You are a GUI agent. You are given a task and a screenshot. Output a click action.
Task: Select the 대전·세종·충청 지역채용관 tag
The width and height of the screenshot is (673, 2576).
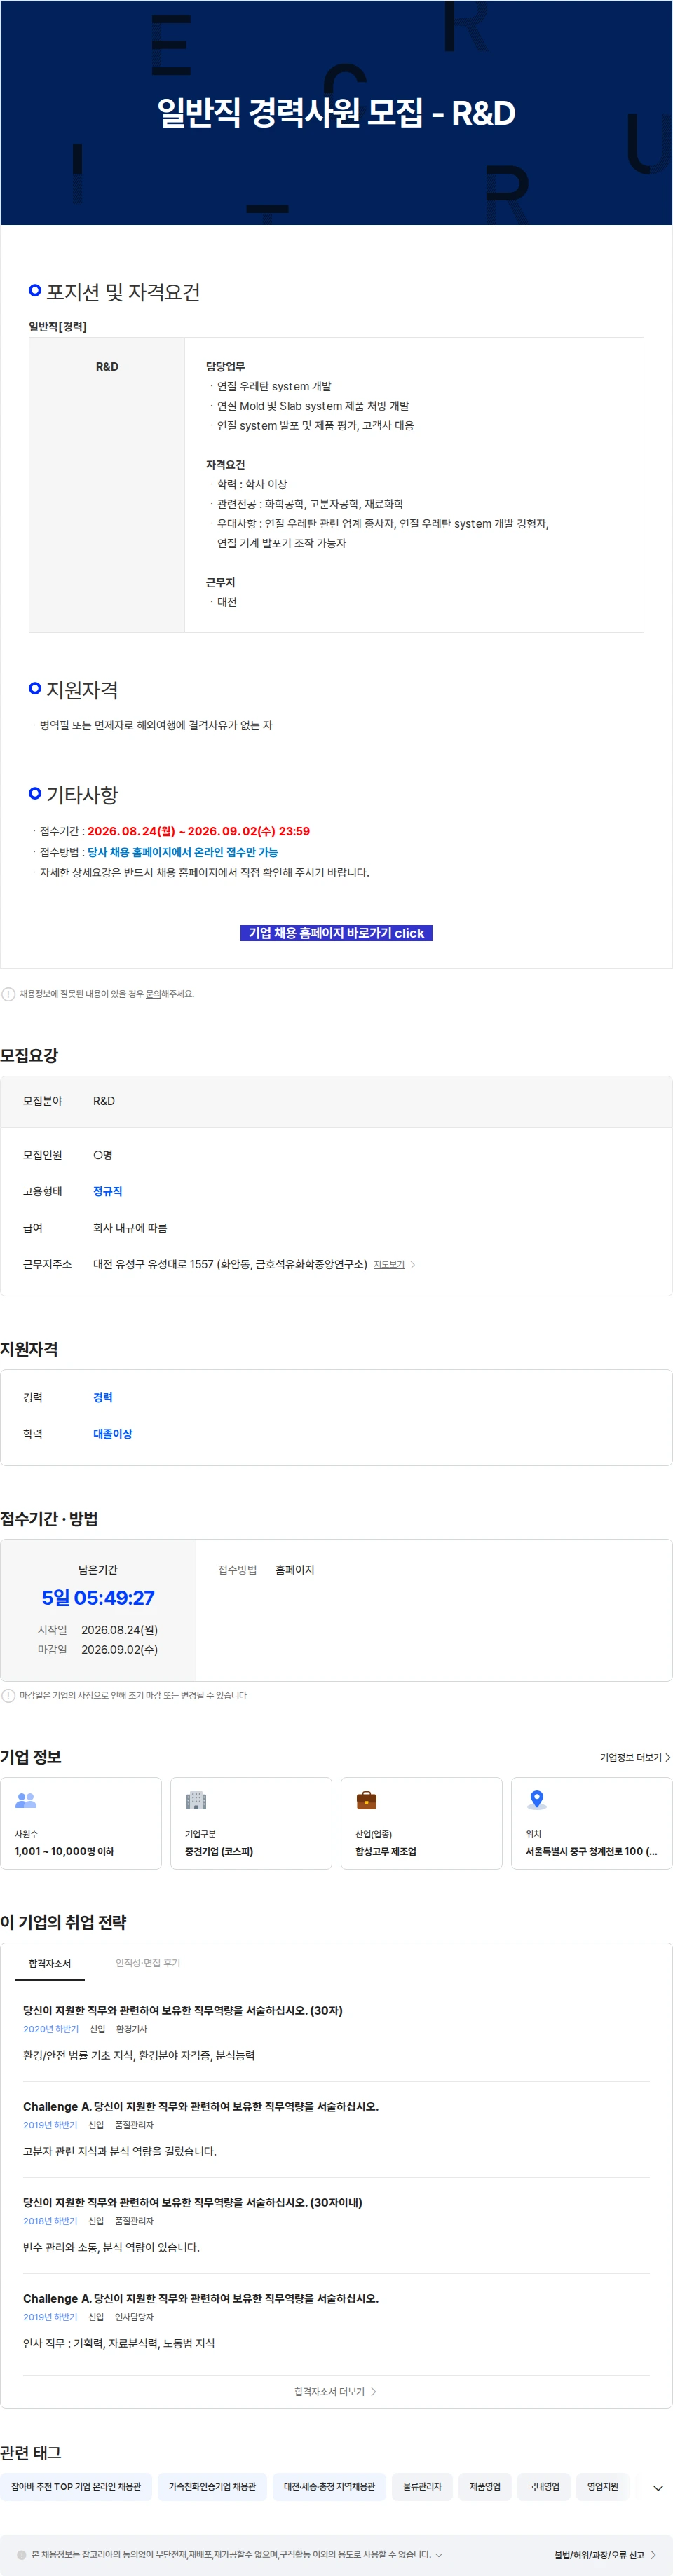(329, 2486)
